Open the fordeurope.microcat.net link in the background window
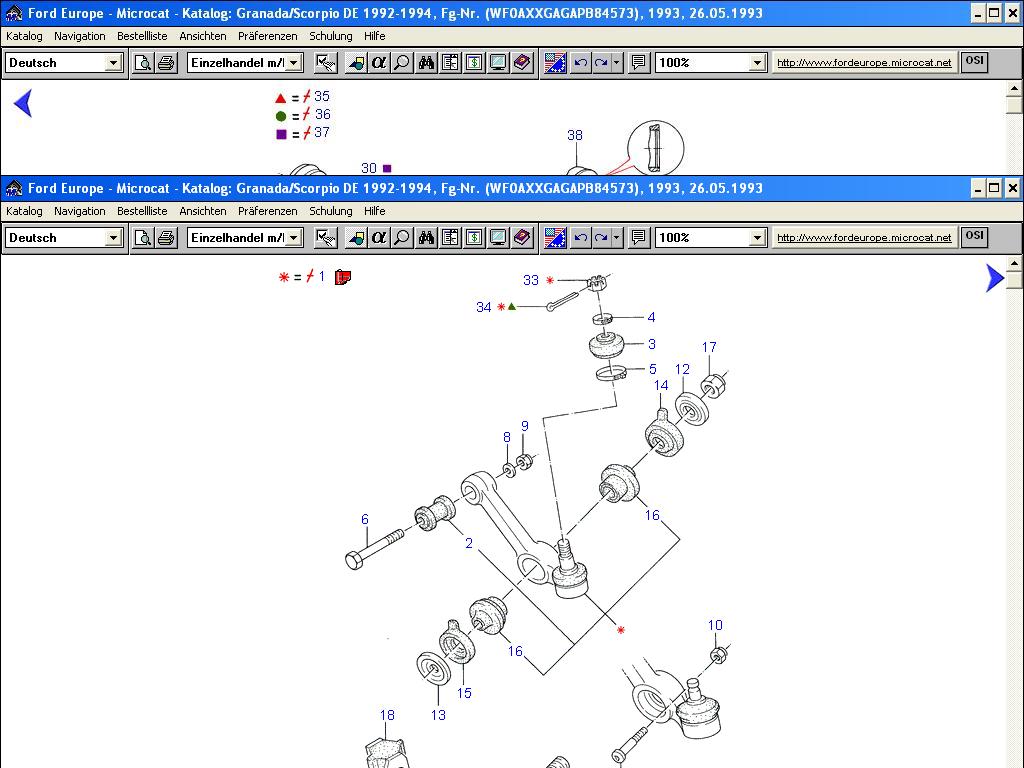 [864, 63]
